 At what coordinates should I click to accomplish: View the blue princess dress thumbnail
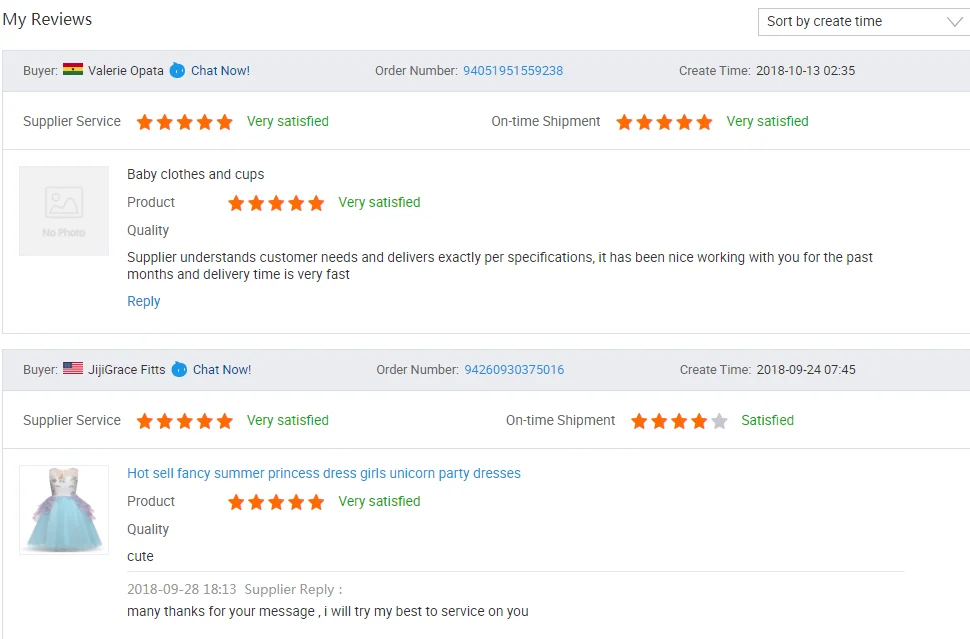pyautogui.click(x=64, y=510)
